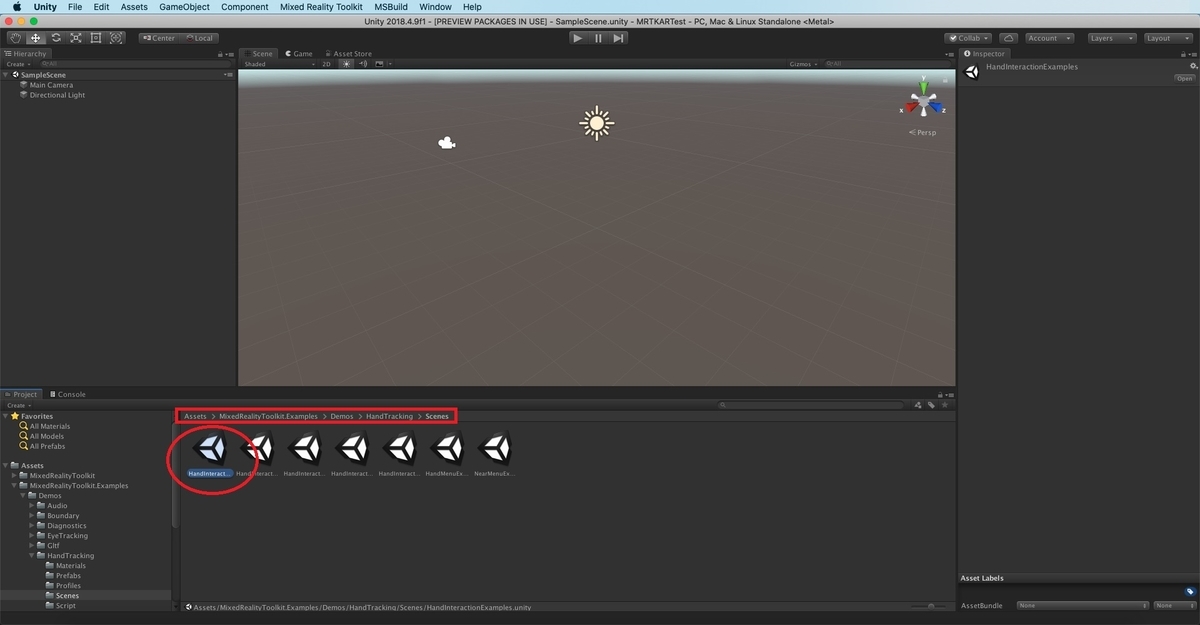
Task: Toggle the Inspector panel lock
Action: coord(1181,54)
